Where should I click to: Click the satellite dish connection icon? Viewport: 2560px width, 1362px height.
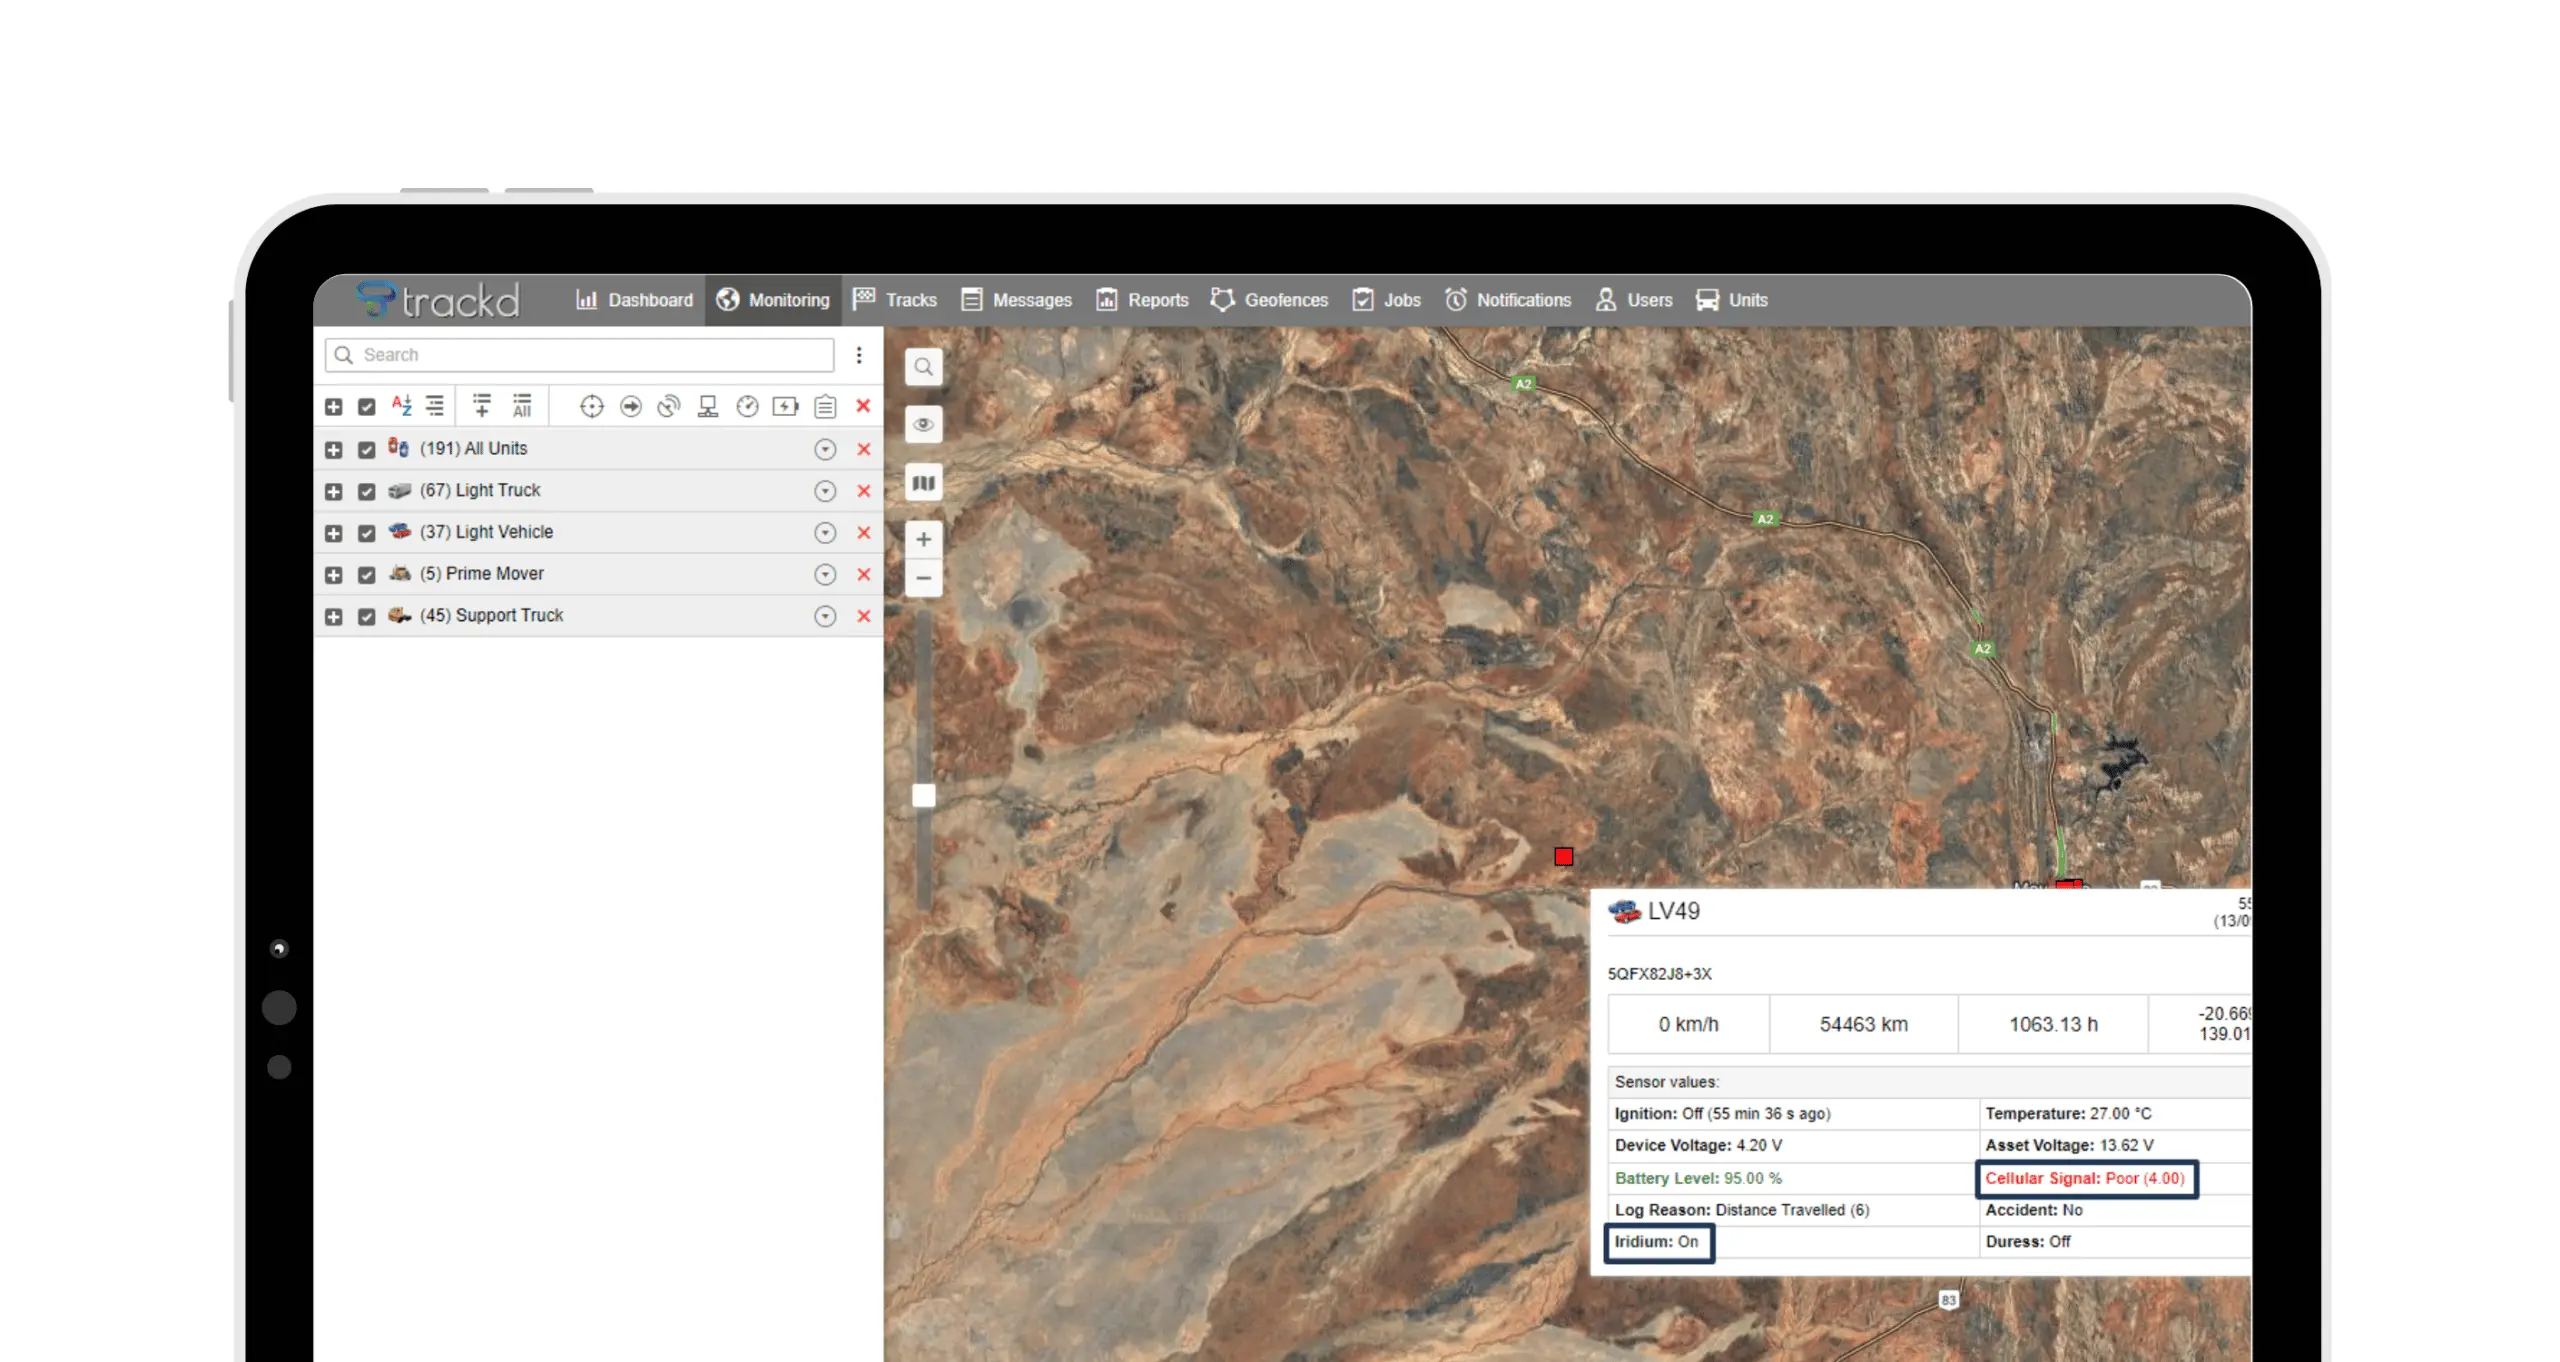pos(668,406)
